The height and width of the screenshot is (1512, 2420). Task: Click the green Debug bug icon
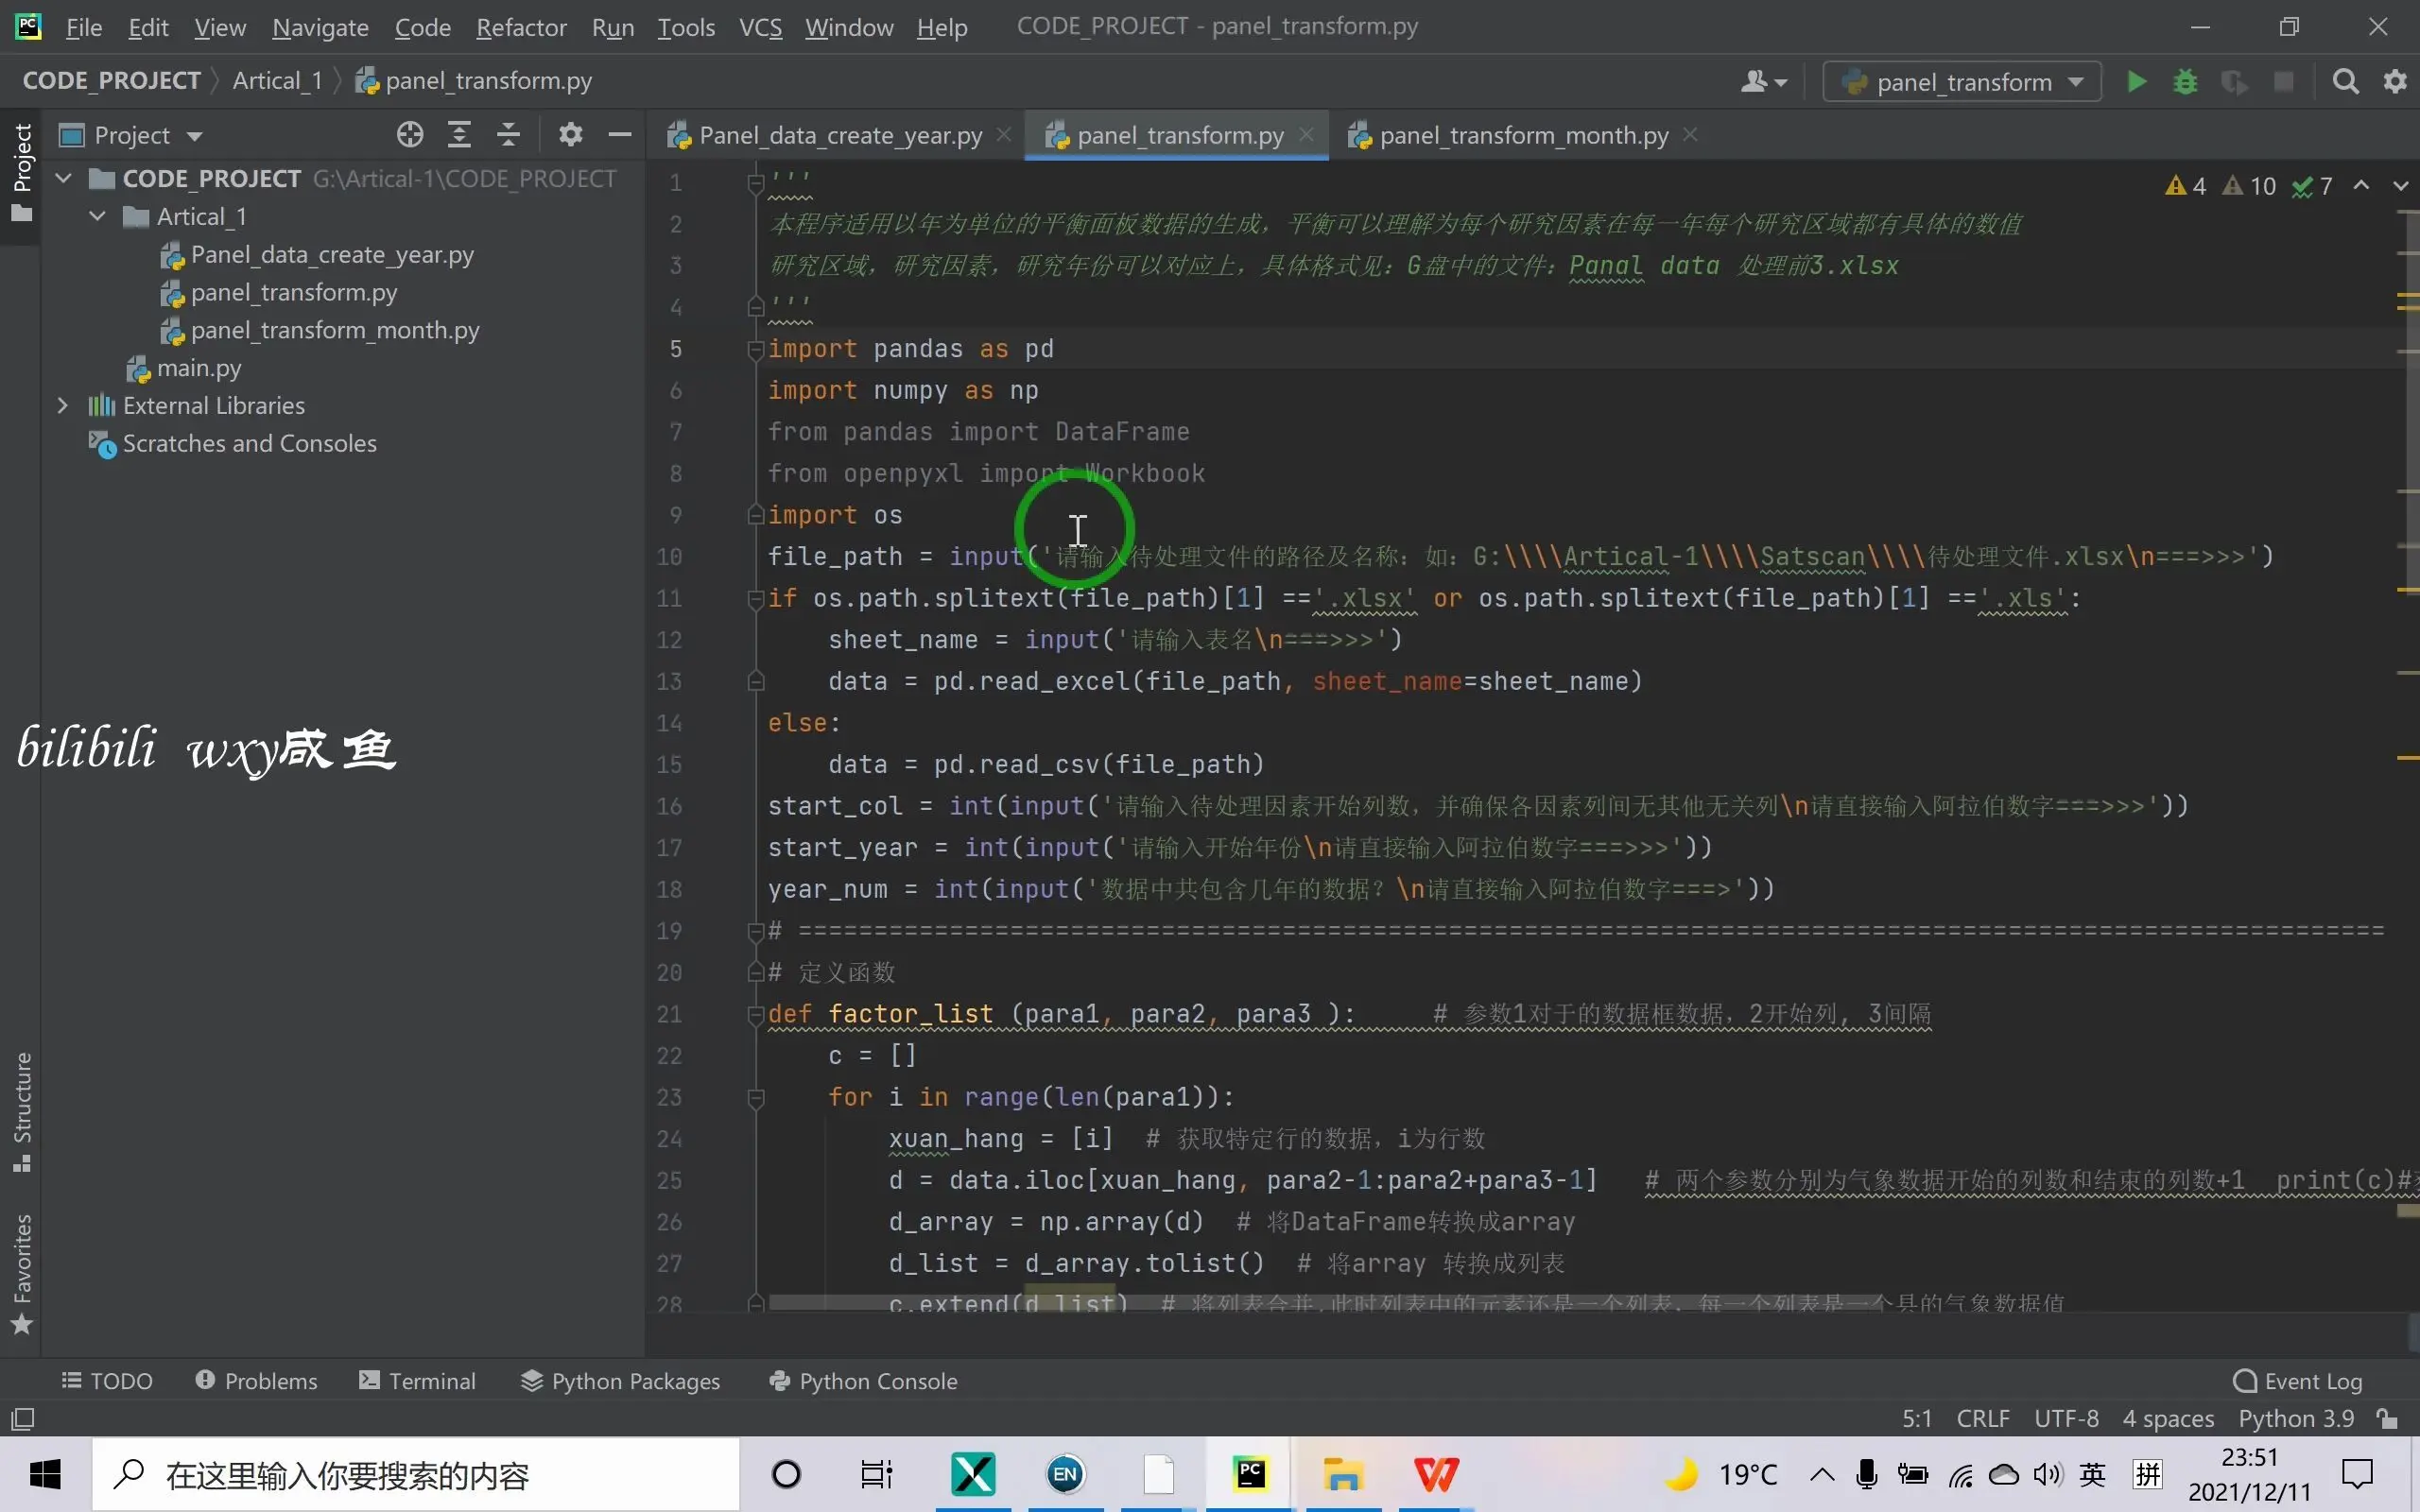click(2185, 82)
